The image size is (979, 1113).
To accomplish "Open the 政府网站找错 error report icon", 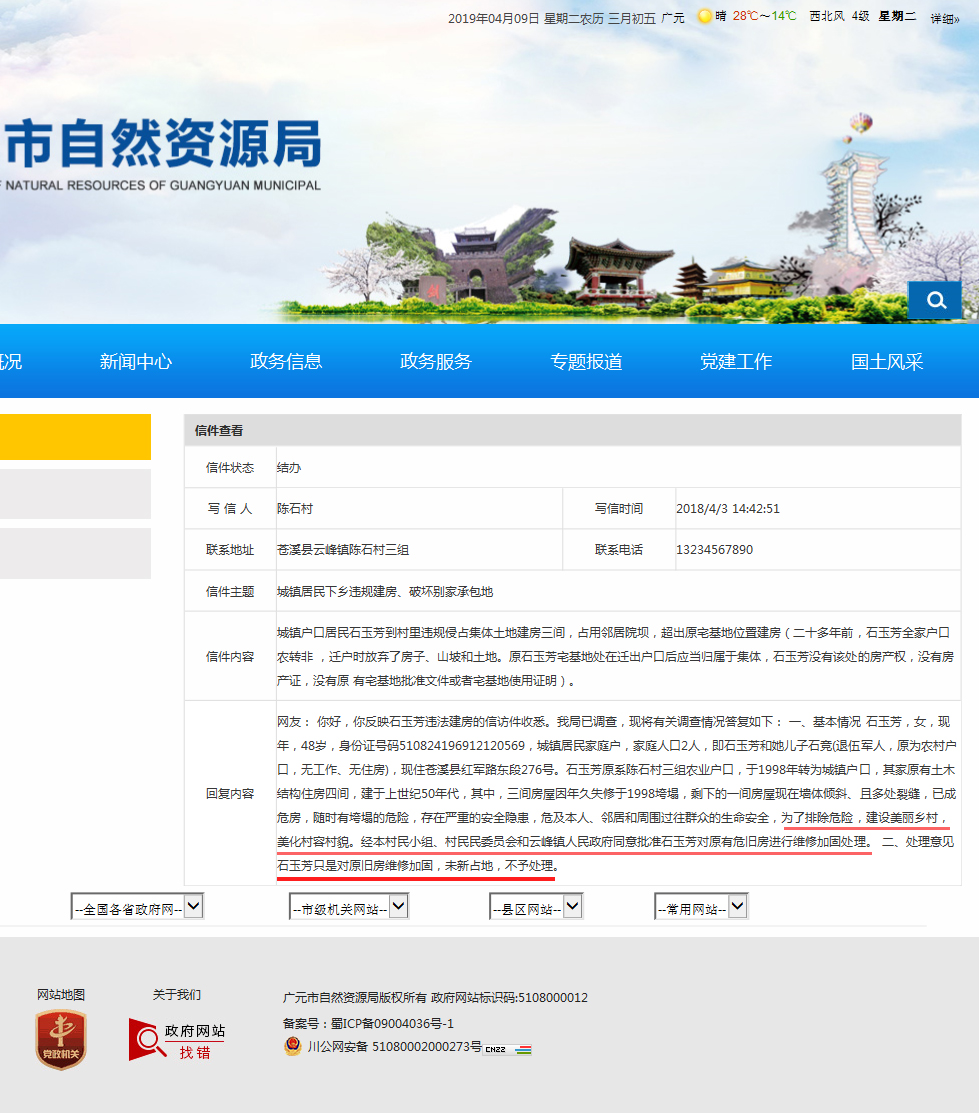I will 177,1040.
